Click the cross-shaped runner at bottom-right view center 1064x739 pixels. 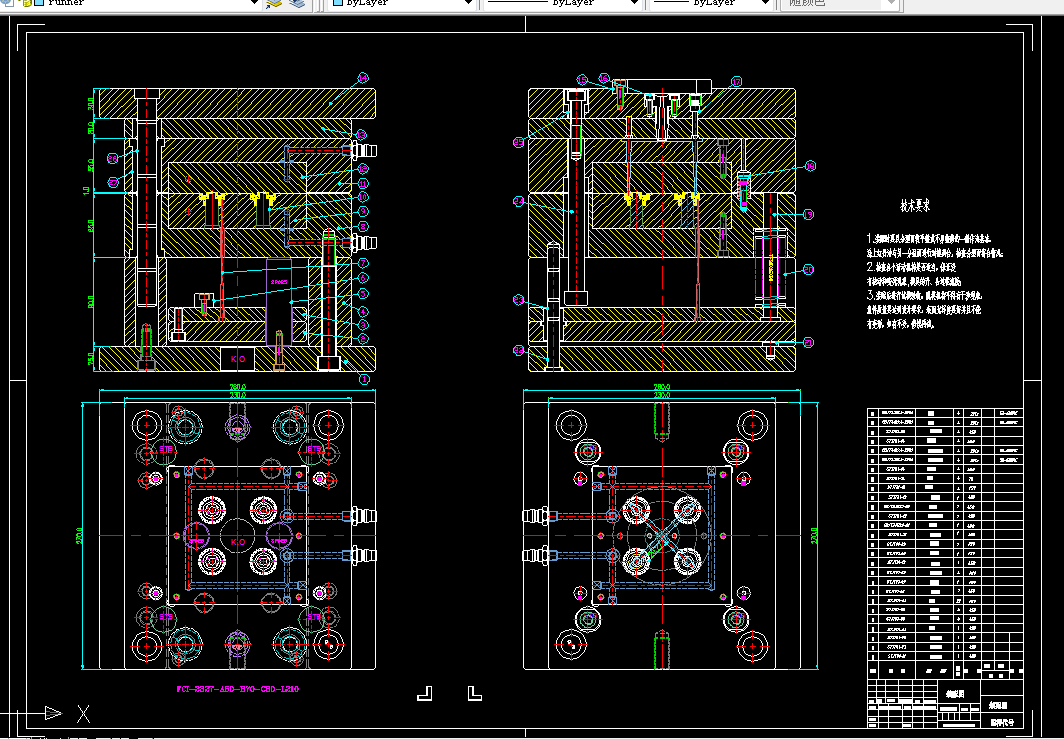click(661, 536)
